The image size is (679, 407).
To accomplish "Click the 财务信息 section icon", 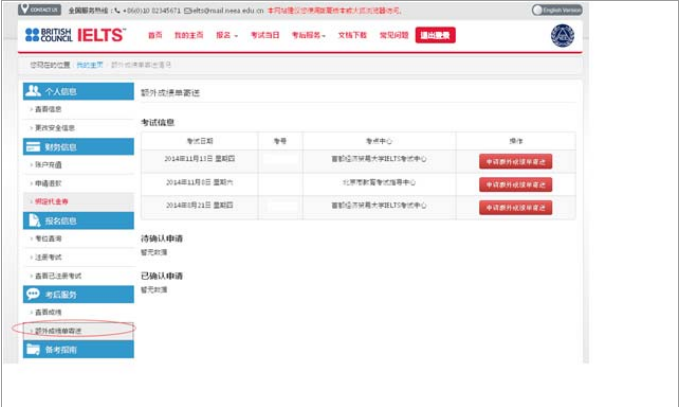I will 34,147.
